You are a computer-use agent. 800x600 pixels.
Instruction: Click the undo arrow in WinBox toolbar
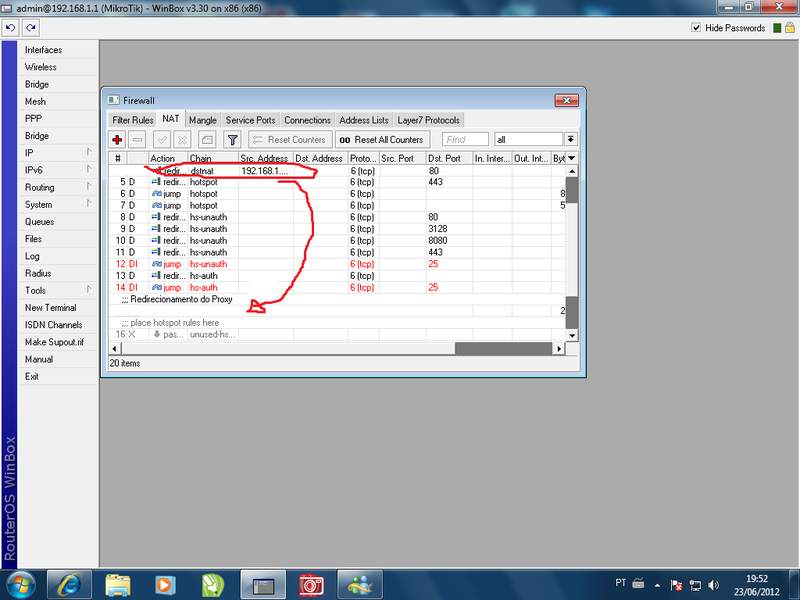(10, 28)
